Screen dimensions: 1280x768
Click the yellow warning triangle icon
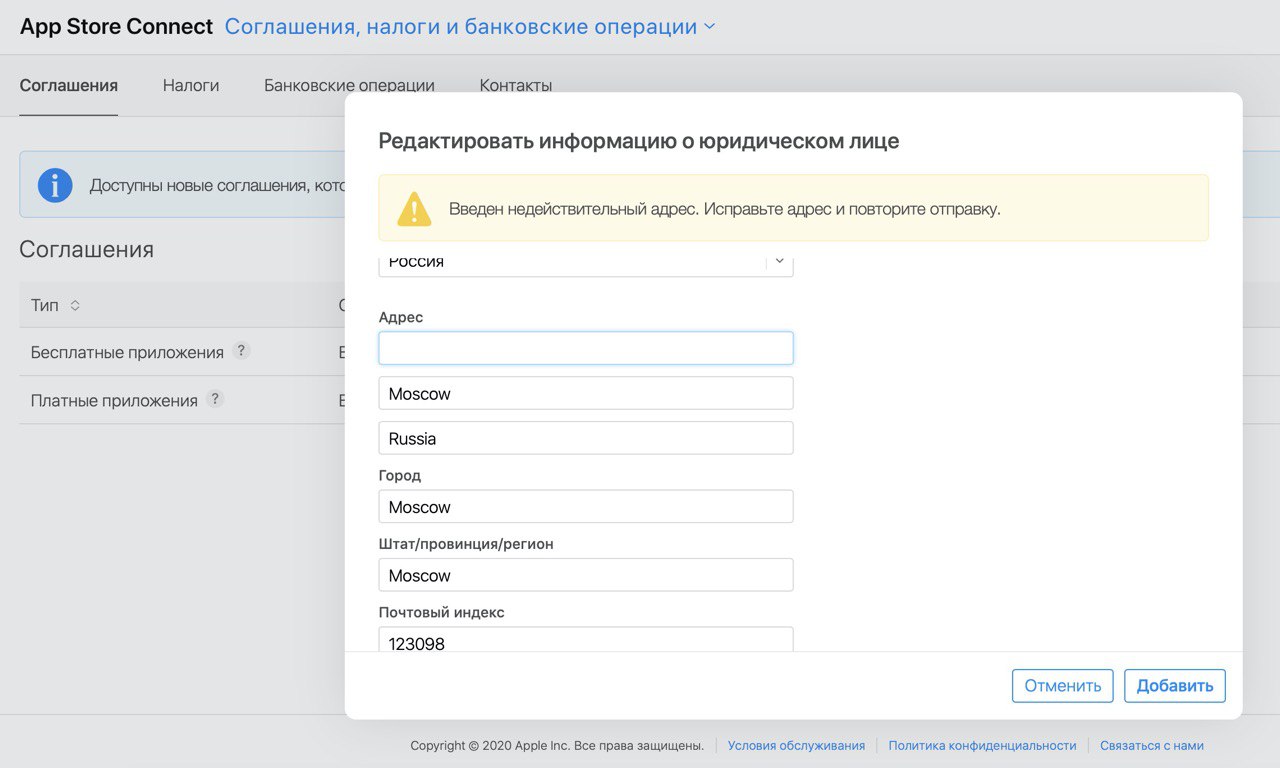[x=414, y=209]
